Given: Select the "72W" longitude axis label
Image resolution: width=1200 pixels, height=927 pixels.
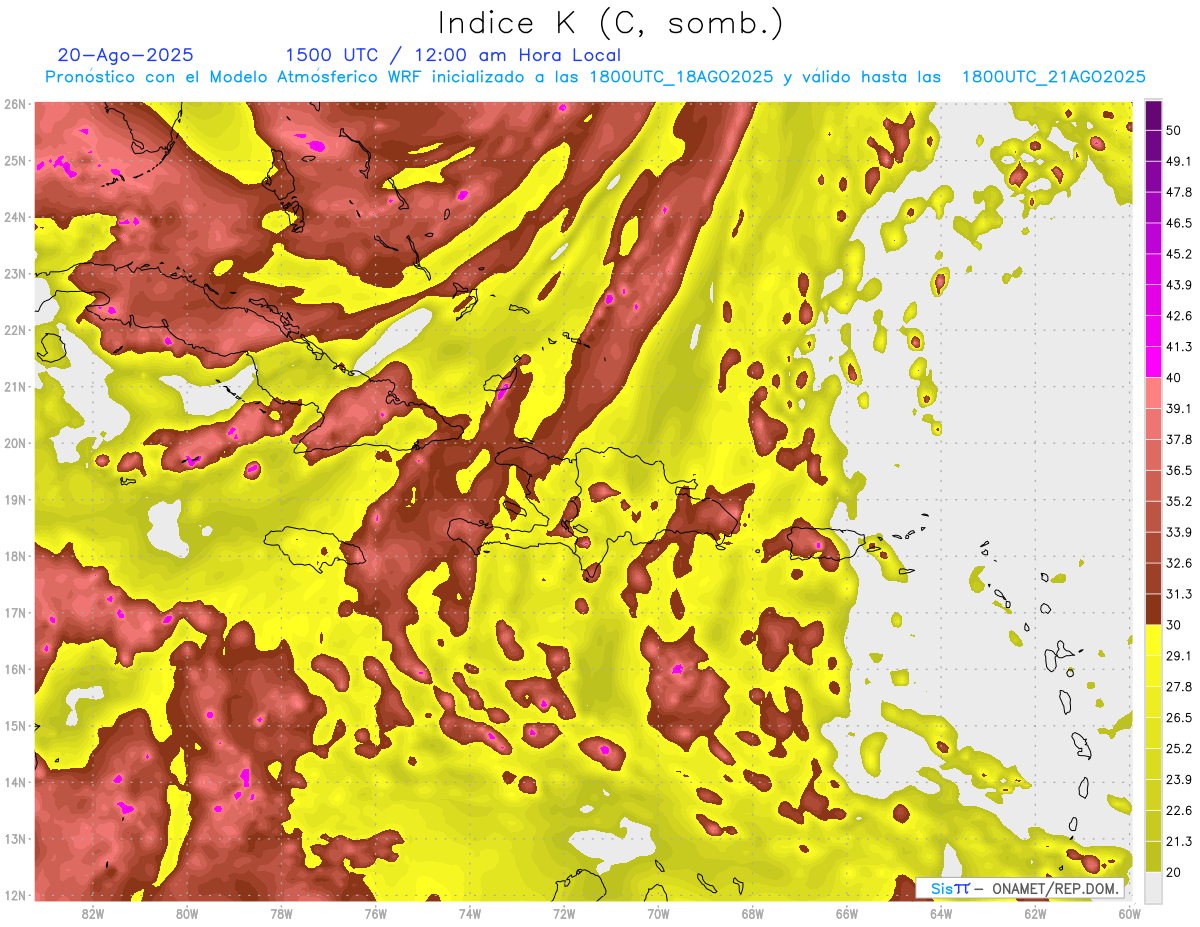Looking at the screenshot, I should tap(564, 914).
